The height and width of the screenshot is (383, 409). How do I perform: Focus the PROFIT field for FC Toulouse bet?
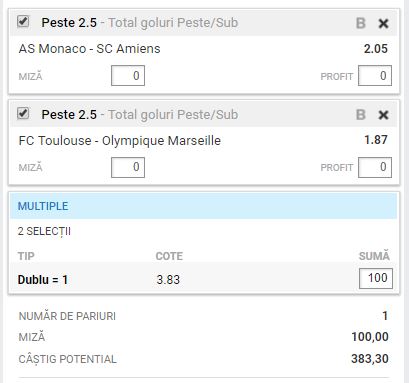375,167
